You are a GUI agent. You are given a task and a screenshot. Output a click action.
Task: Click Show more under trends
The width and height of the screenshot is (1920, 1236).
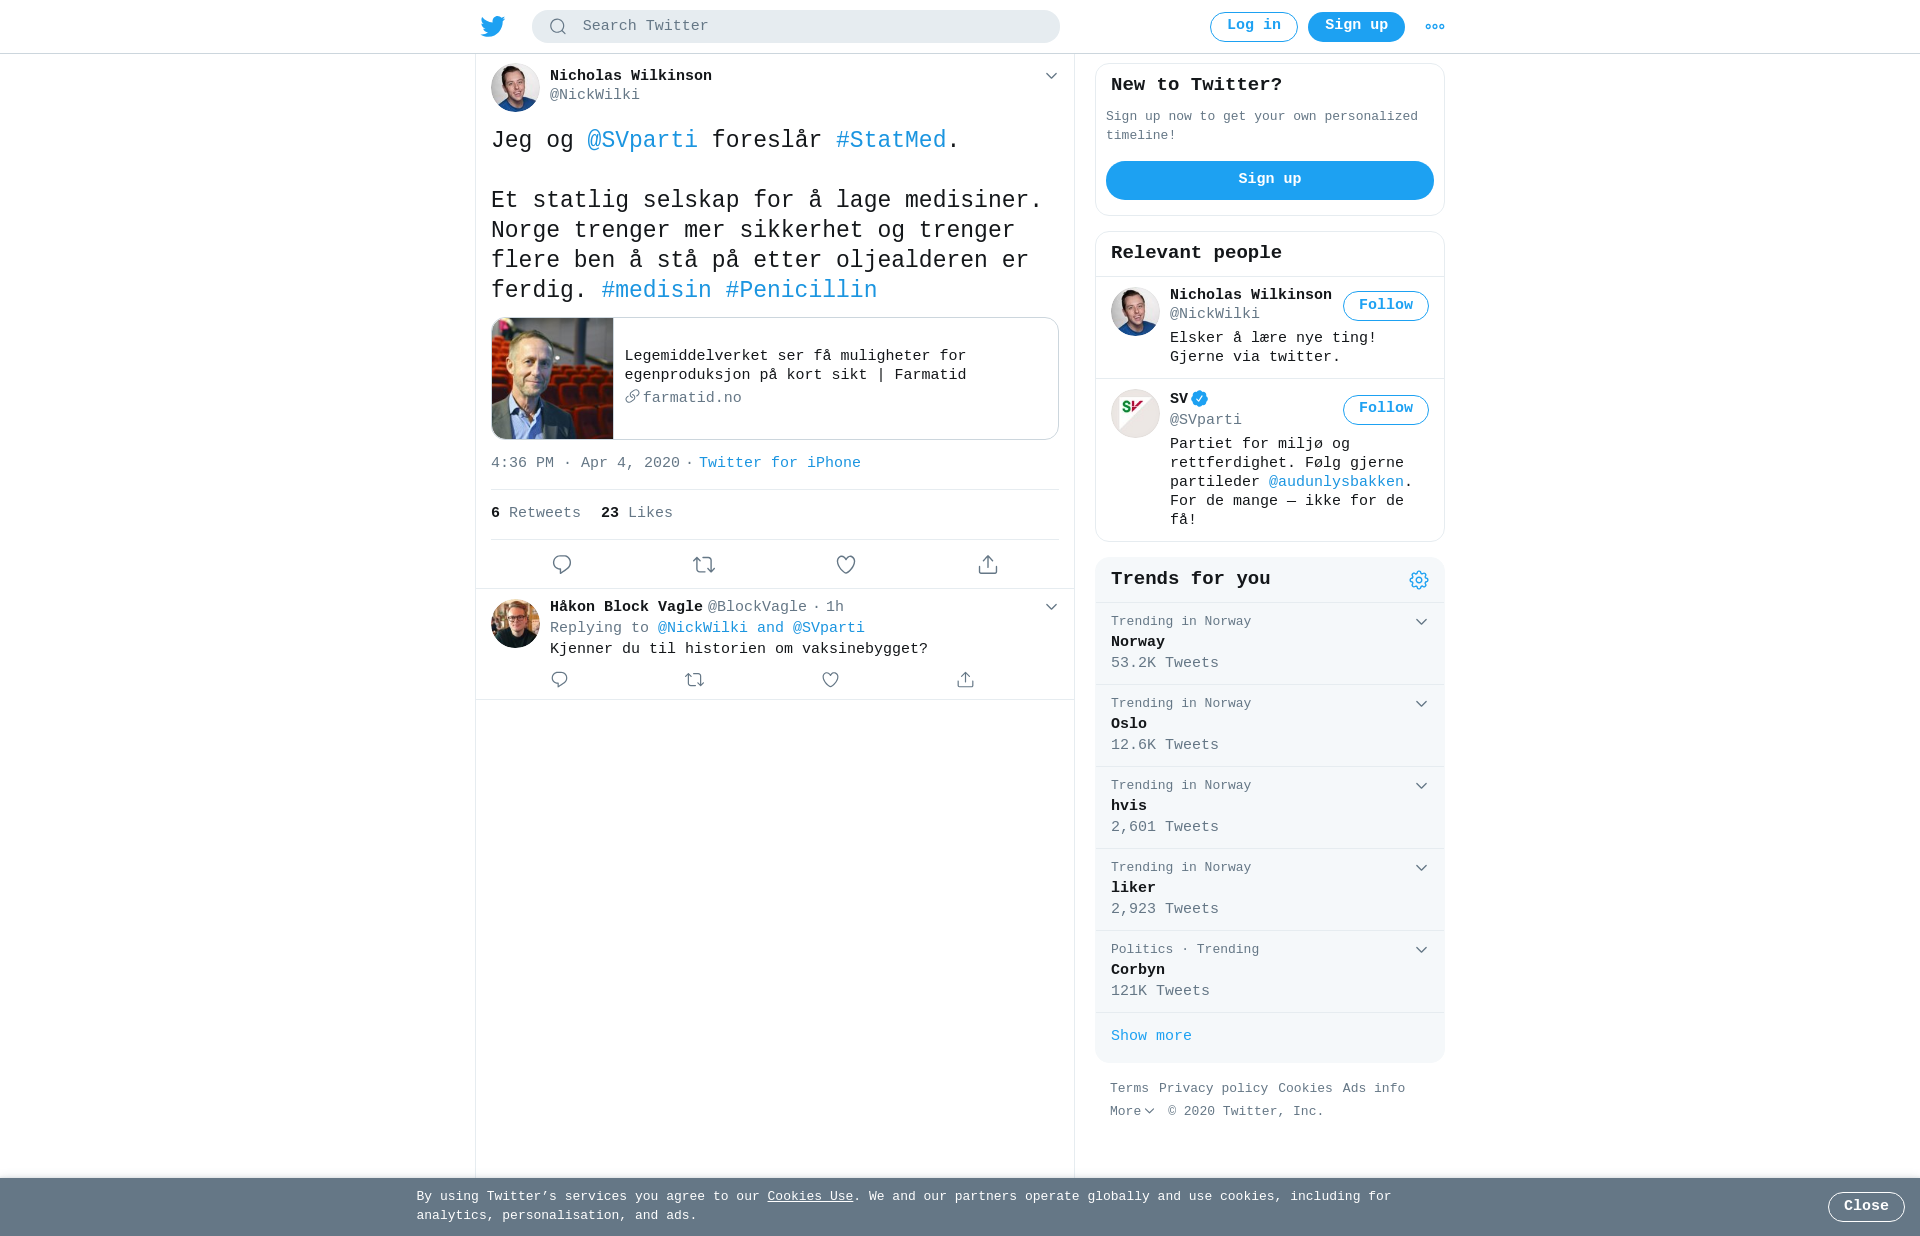point(1151,1036)
